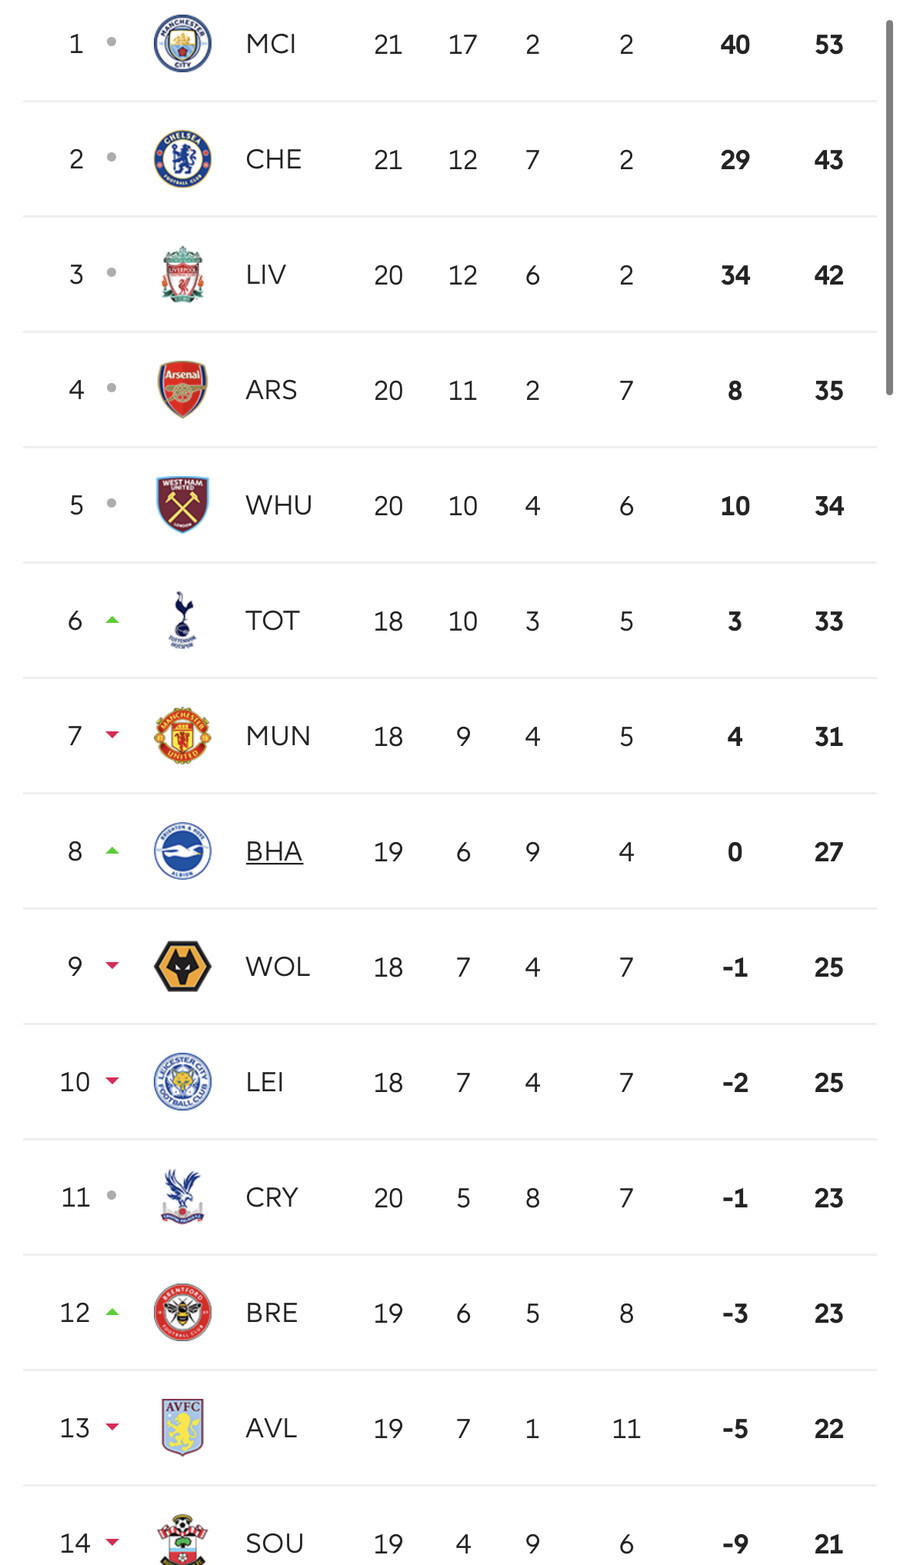This screenshot has width=900, height=1565.
Task: Click the red down arrow beside position 7
Action: [x=112, y=735]
